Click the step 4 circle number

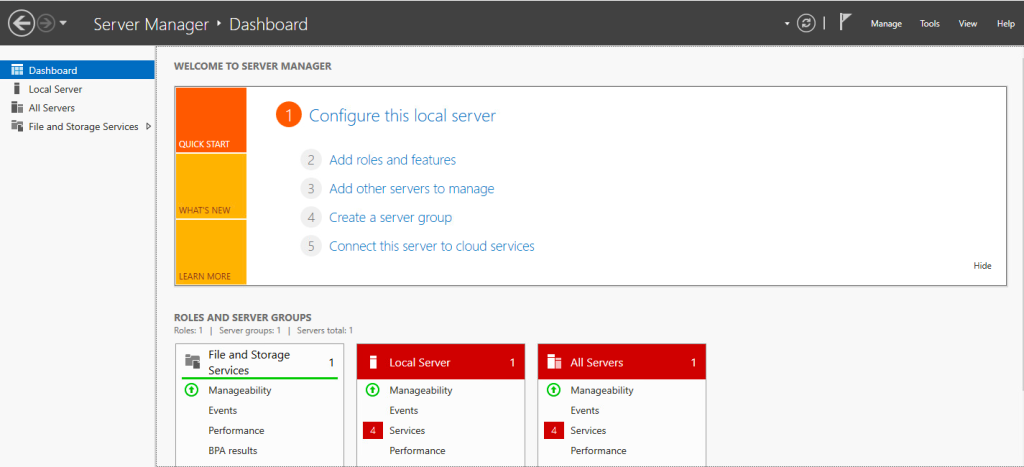[312, 217]
